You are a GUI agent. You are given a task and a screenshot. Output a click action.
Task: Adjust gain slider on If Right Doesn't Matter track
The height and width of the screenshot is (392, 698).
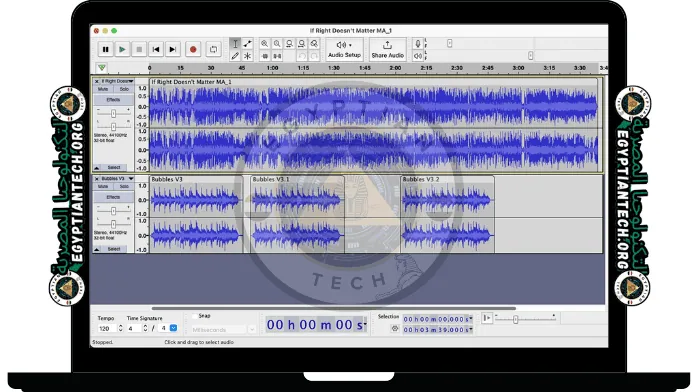[114, 113]
